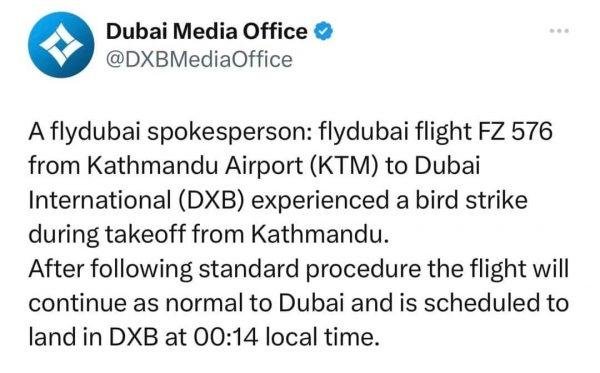The image size is (600, 373).
Task: Select the (DXB) airport code in parentheses
Action: 211,200
